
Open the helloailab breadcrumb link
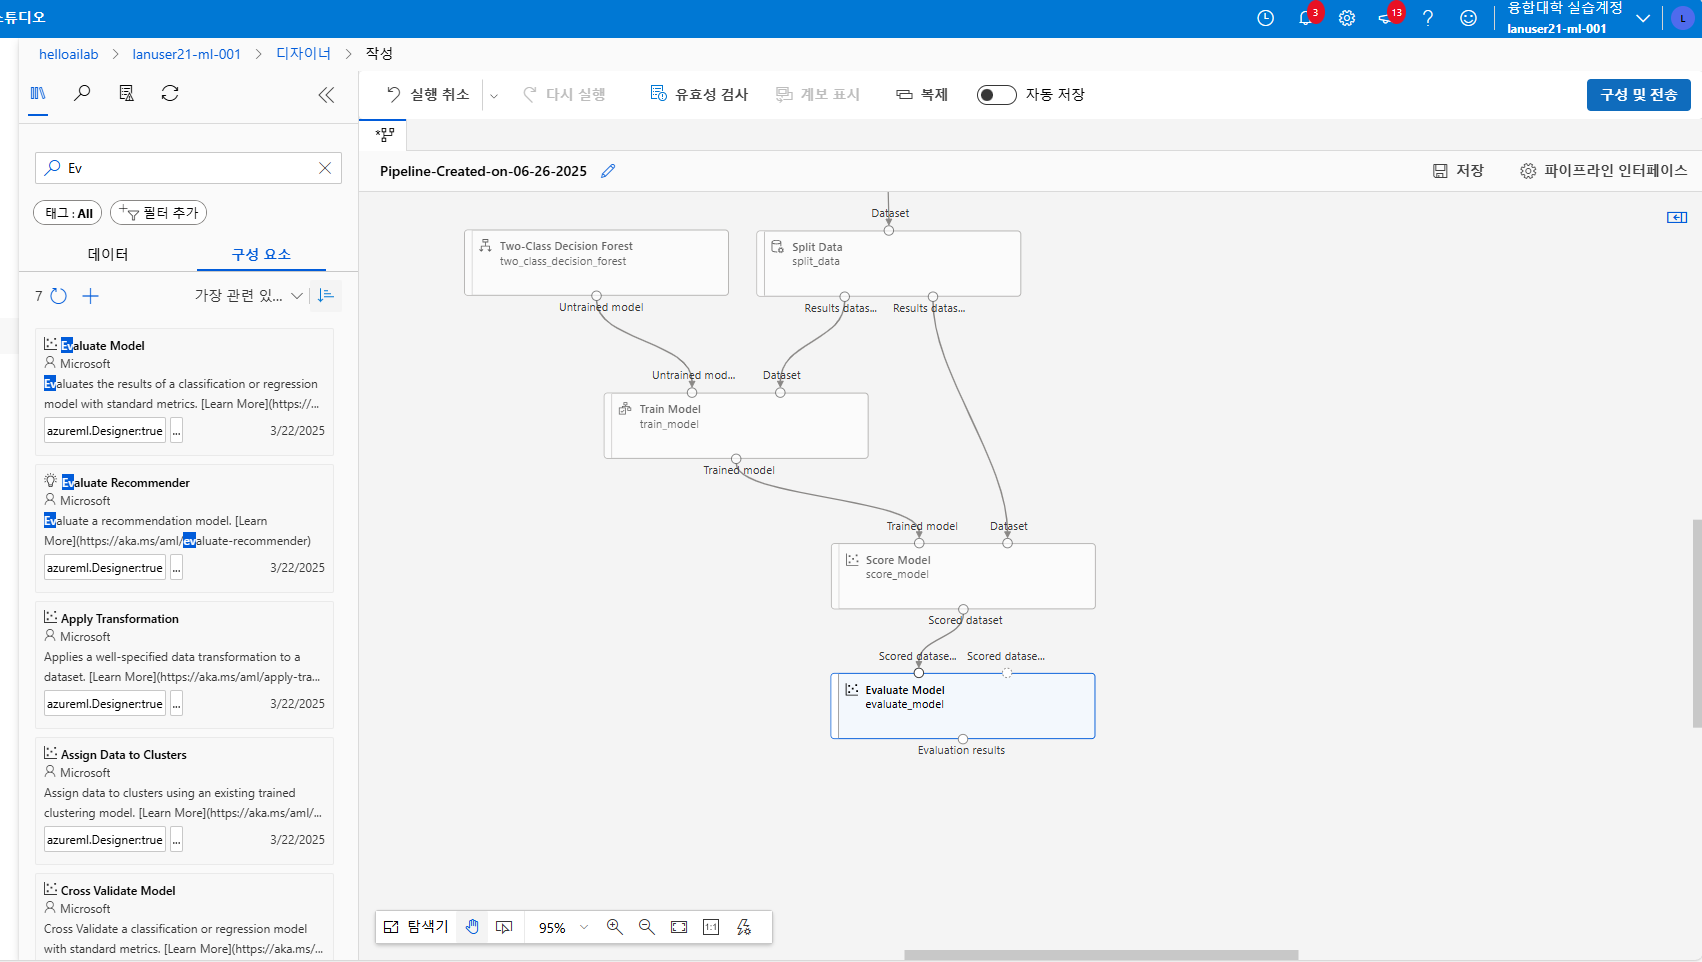pos(68,53)
